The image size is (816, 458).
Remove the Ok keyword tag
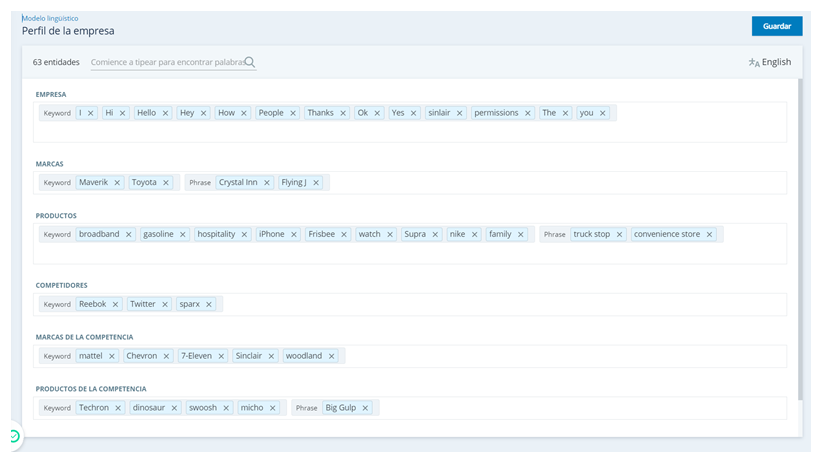tap(377, 113)
